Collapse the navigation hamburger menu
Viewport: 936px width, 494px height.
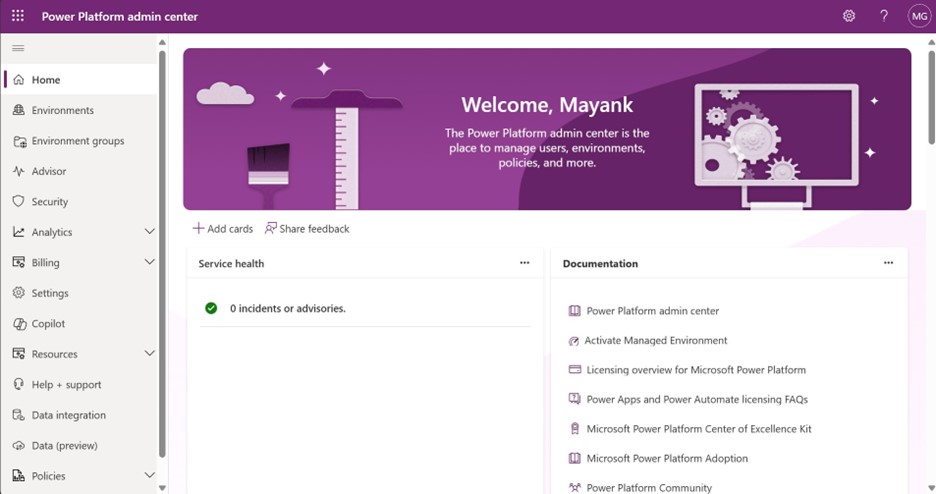point(18,48)
